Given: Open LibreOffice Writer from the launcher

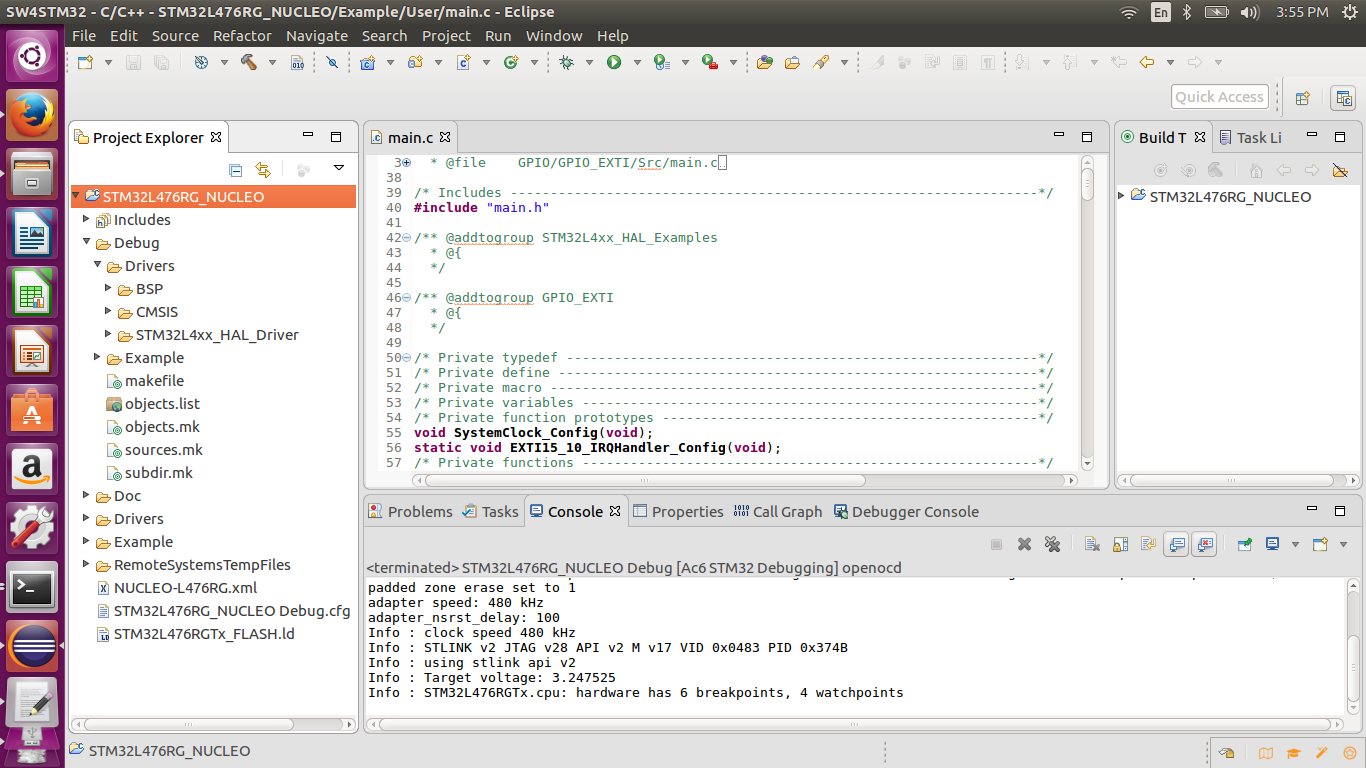Looking at the screenshot, I should [32, 233].
